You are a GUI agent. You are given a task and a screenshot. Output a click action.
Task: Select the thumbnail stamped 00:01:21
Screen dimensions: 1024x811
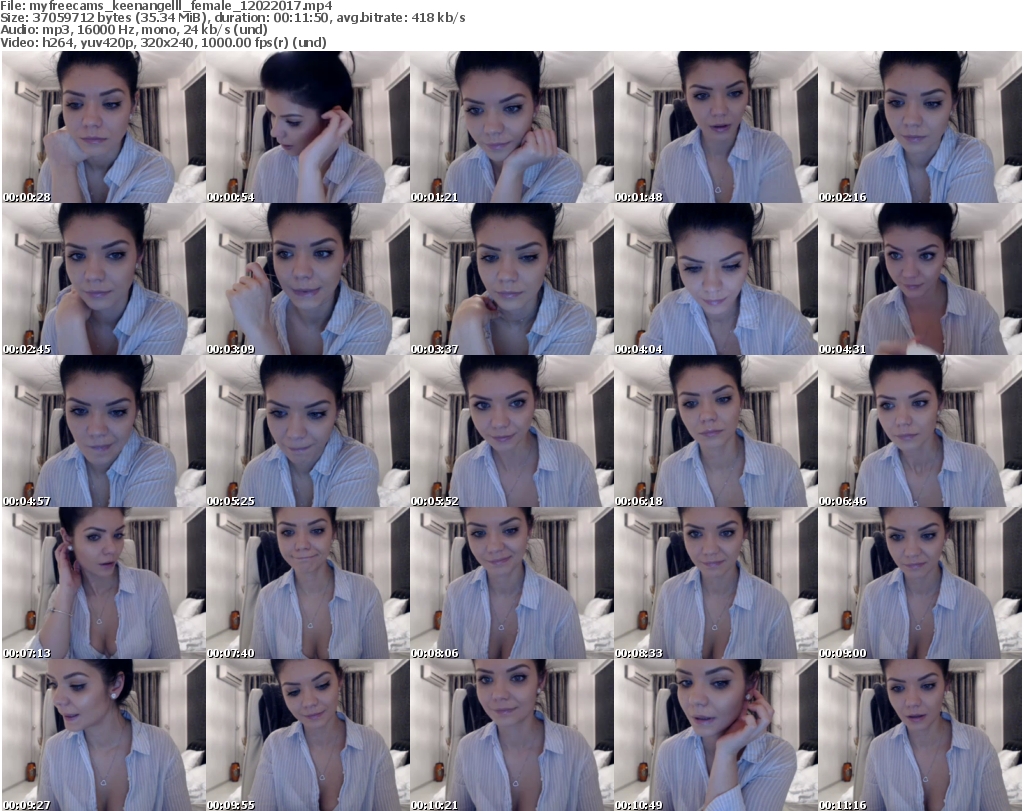(x=511, y=127)
